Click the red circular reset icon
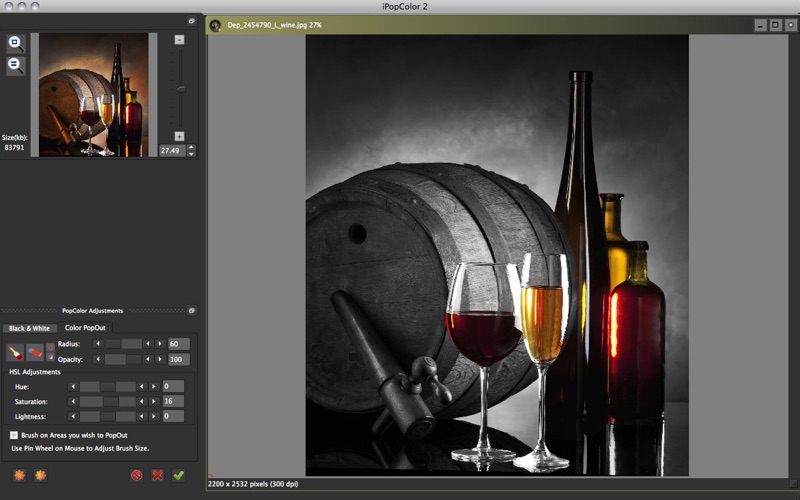The width and height of the screenshot is (800, 500). tap(136, 475)
